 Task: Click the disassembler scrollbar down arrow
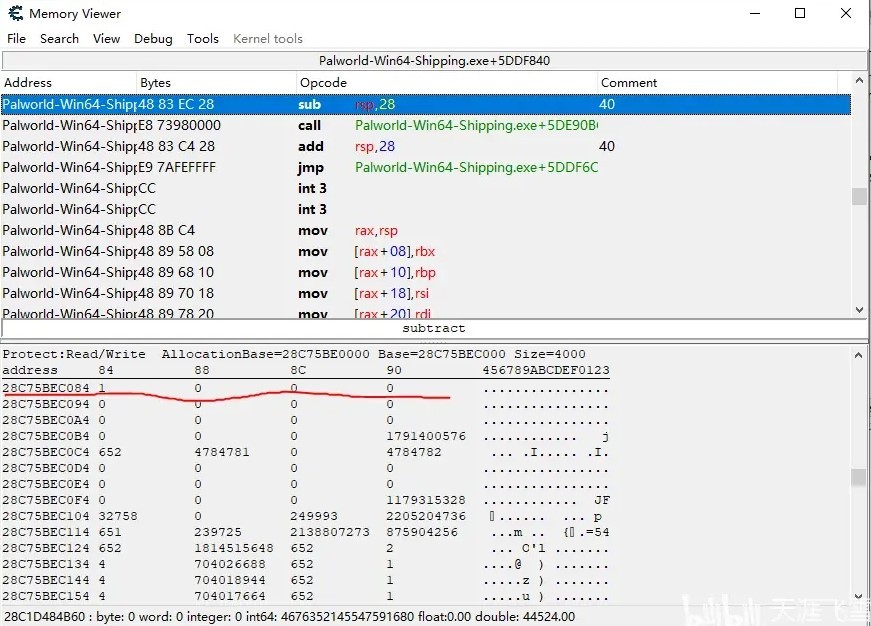coord(859,311)
